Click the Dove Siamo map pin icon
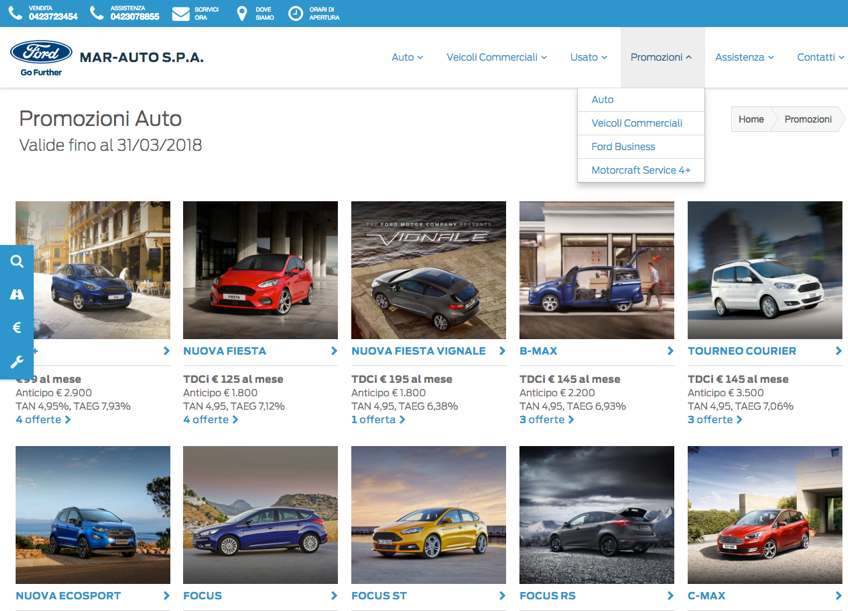The width and height of the screenshot is (848, 611). point(241,13)
